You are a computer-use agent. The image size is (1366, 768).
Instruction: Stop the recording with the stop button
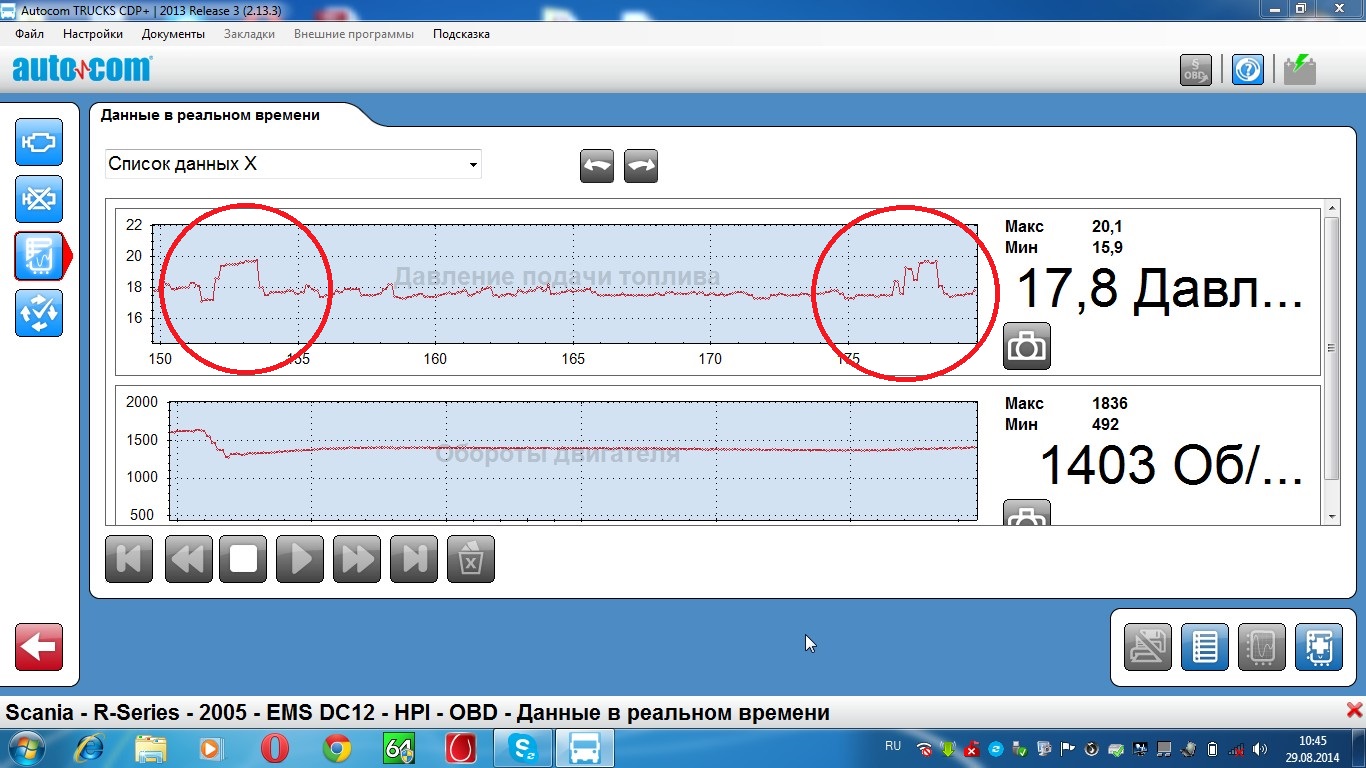244,558
